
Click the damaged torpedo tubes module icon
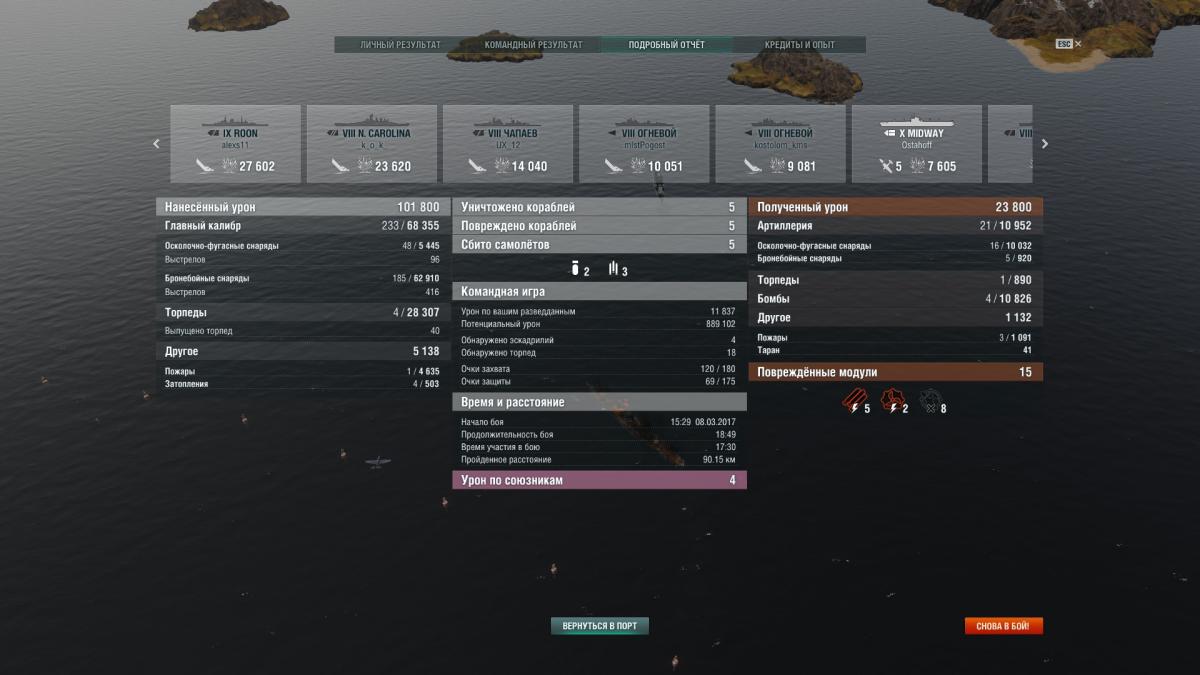click(853, 403)
